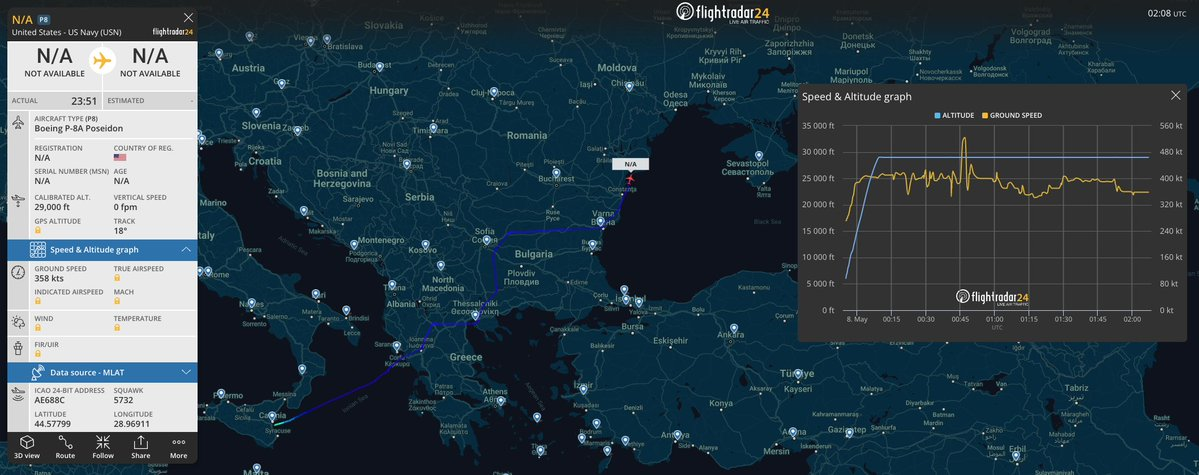Viewport: 1199px width, 475px height.
Task: Click the N/A aircraft label on map
Action: pyautogui.click(x=630, y=164)
